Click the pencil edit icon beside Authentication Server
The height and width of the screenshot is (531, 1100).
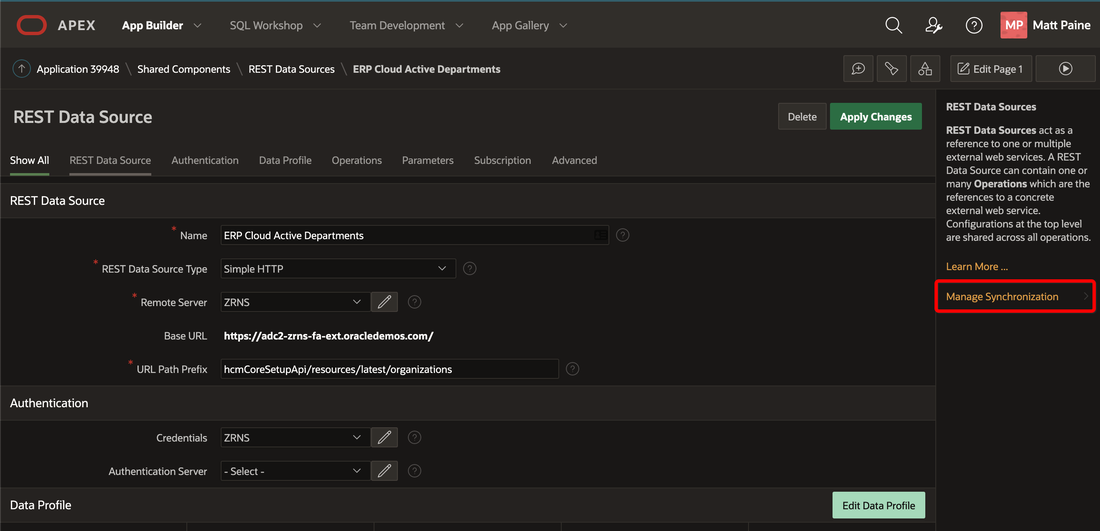[x=384, y=471]
